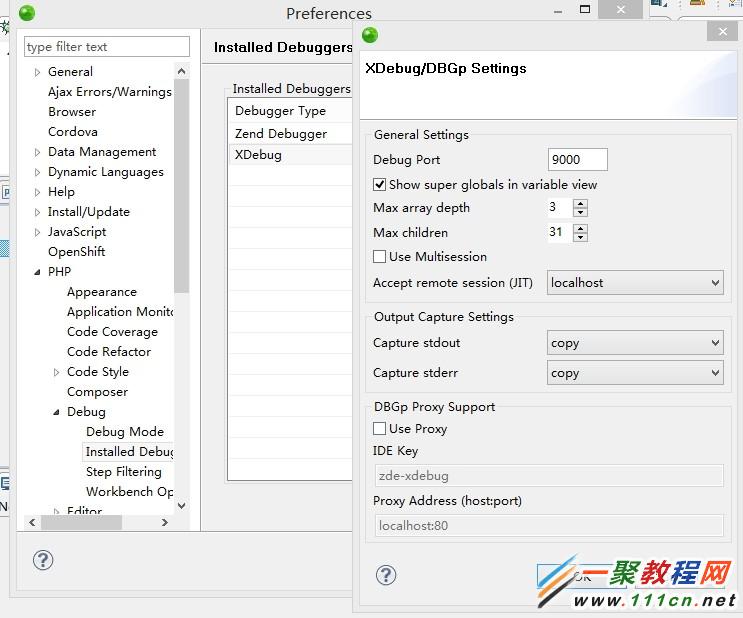Select the OpenShift preference page
The width and height of the screenshot is (743, 618).
click(76, 252)
